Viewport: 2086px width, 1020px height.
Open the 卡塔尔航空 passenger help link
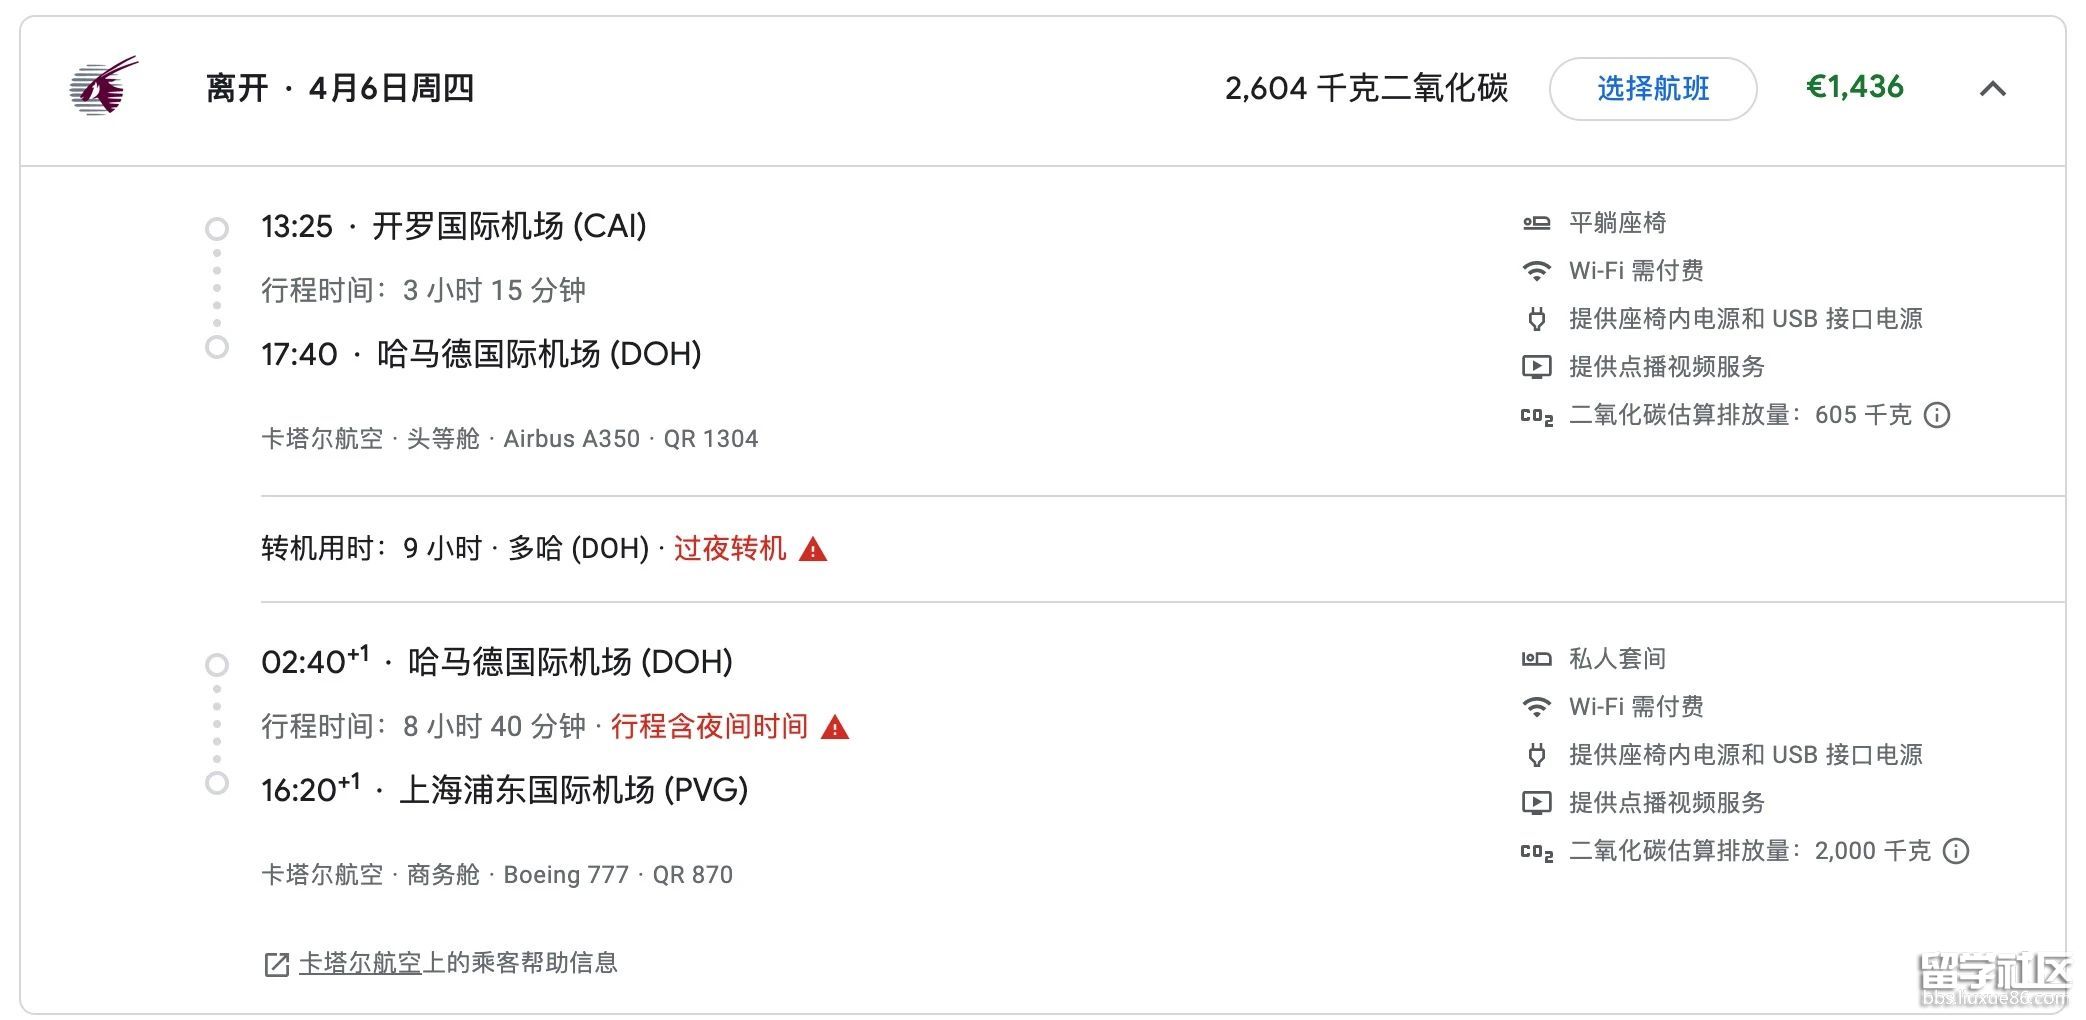(x=360, y=962)
